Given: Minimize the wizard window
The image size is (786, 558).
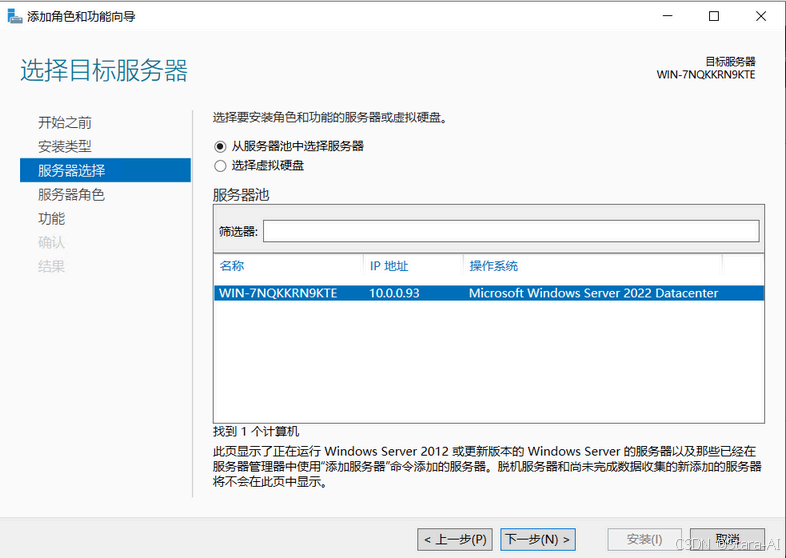Looking at the screenshot, I should coord(668,16).
